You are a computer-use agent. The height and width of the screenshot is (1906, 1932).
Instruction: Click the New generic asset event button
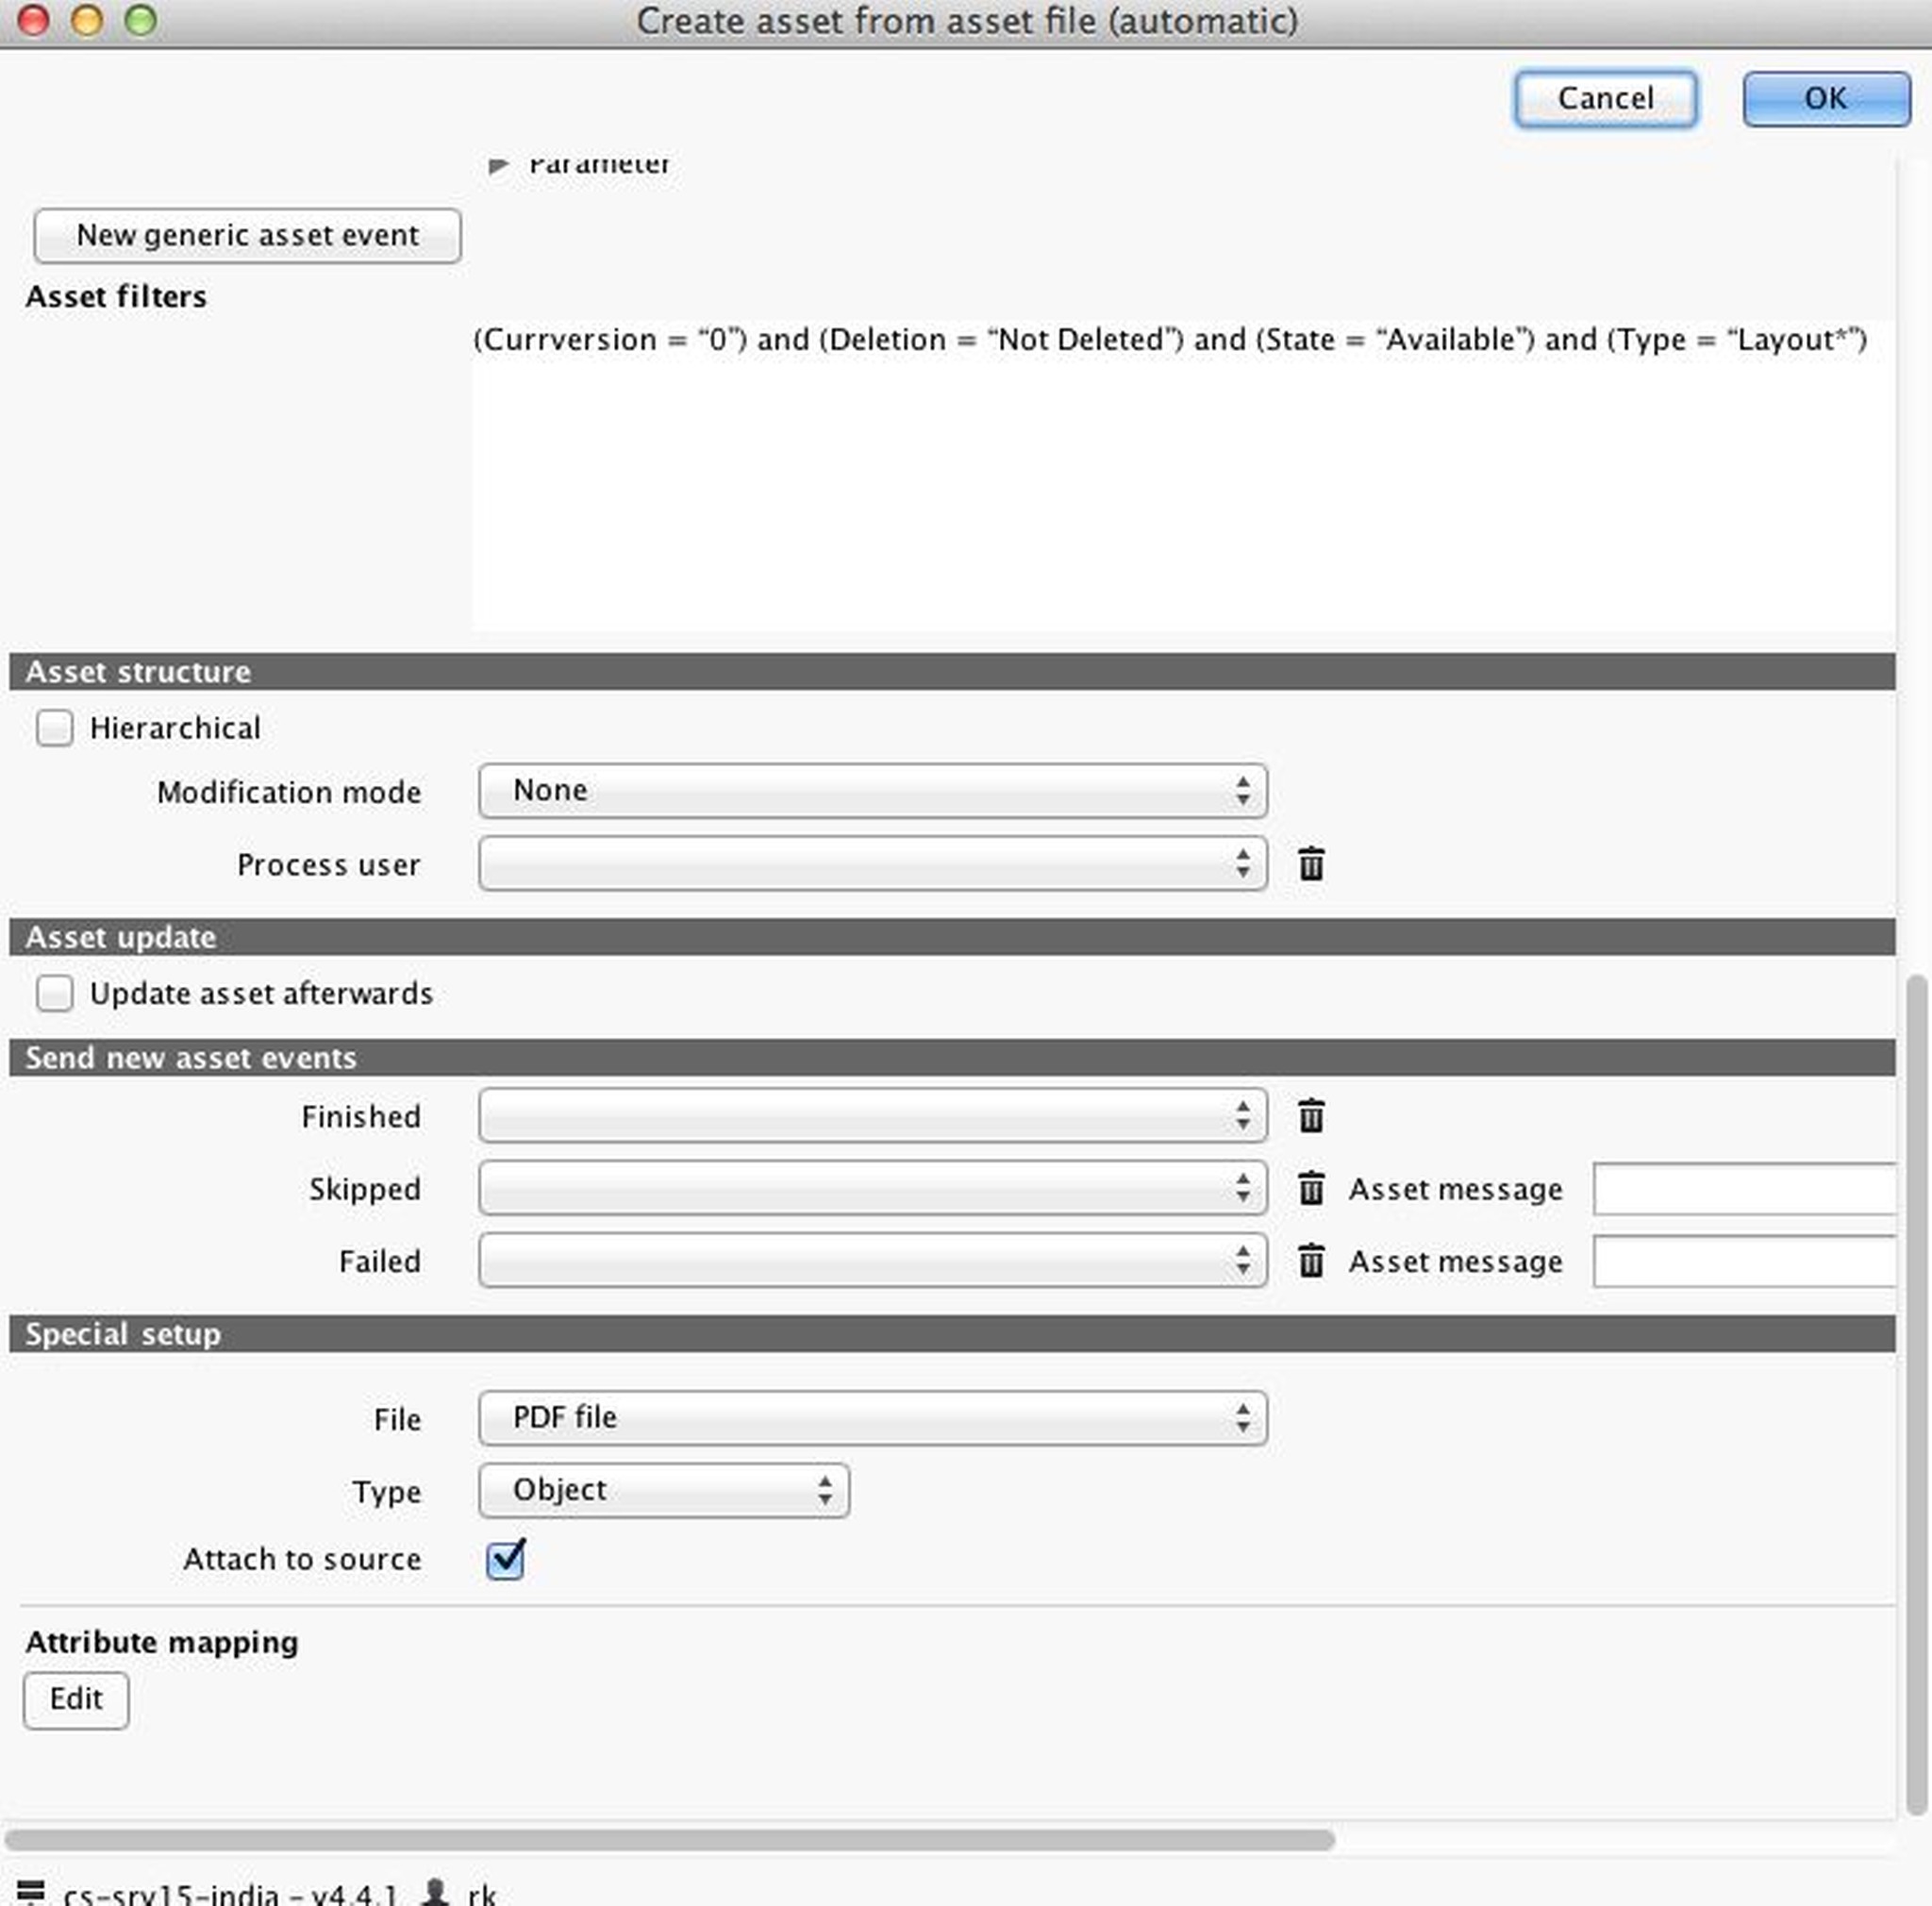point(247,236)
